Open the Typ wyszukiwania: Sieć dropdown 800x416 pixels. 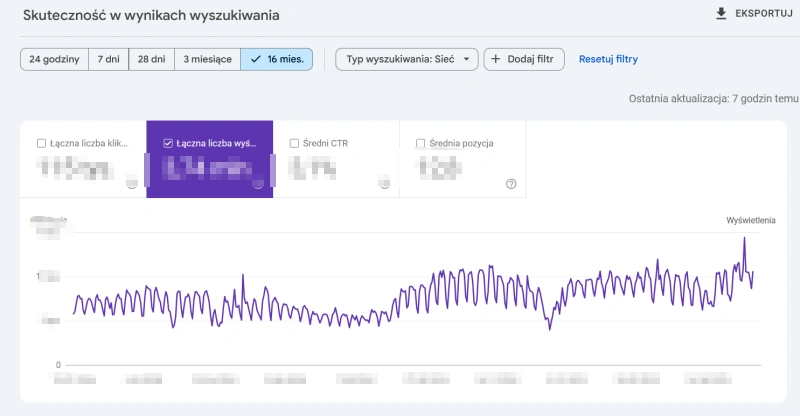pos(407,59)
